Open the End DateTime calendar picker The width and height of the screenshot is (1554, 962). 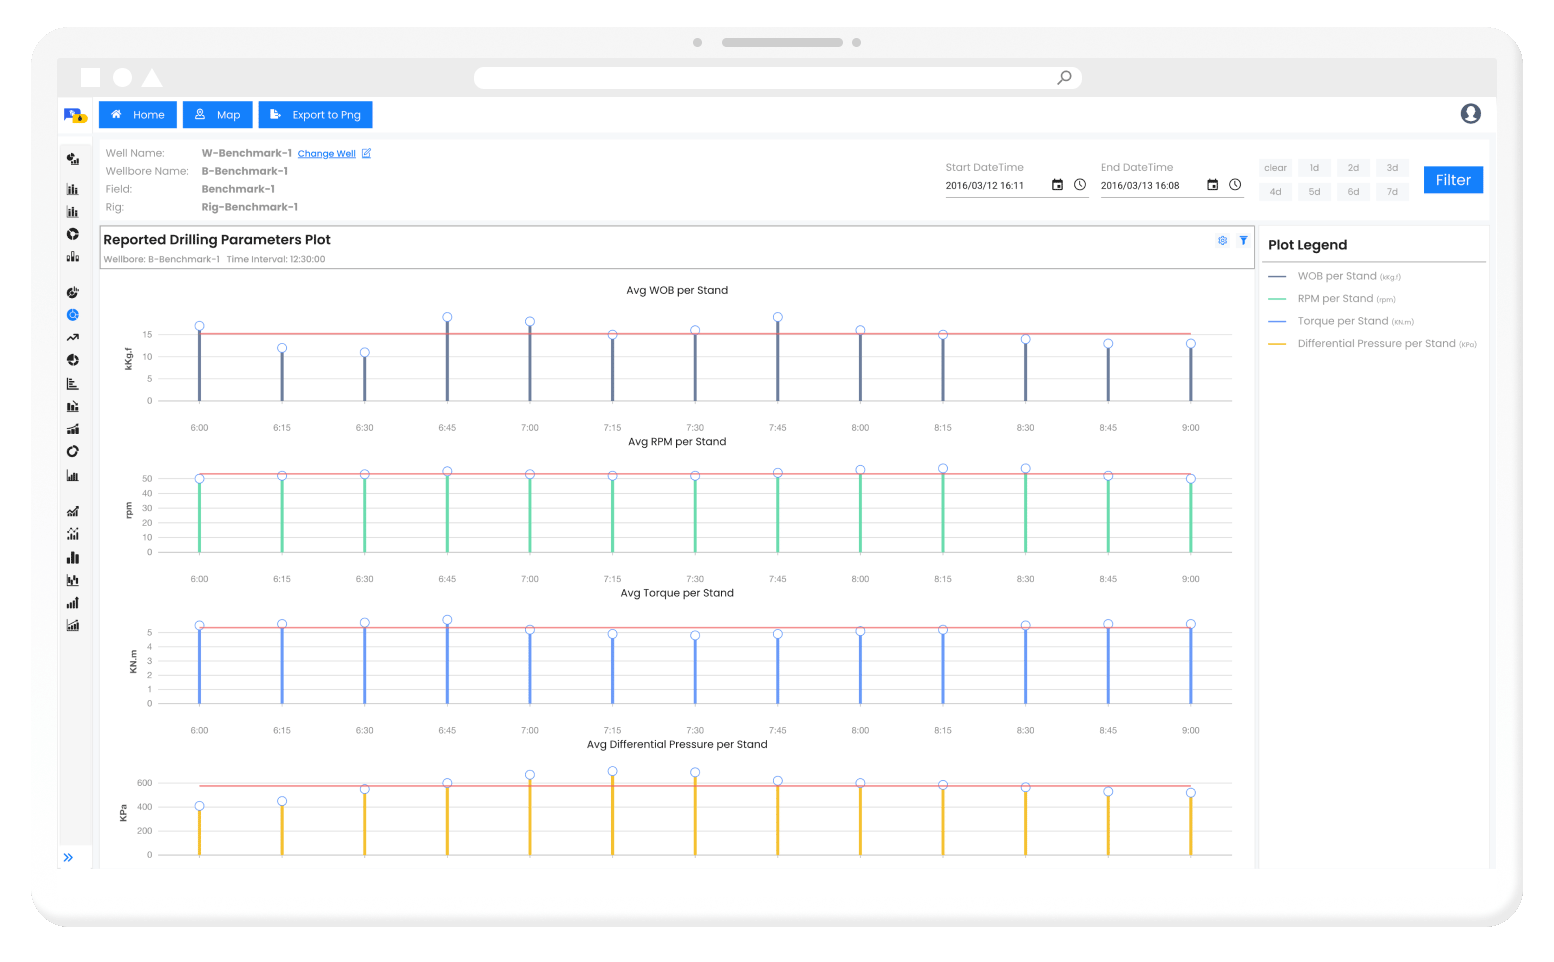click(1212, 185)
